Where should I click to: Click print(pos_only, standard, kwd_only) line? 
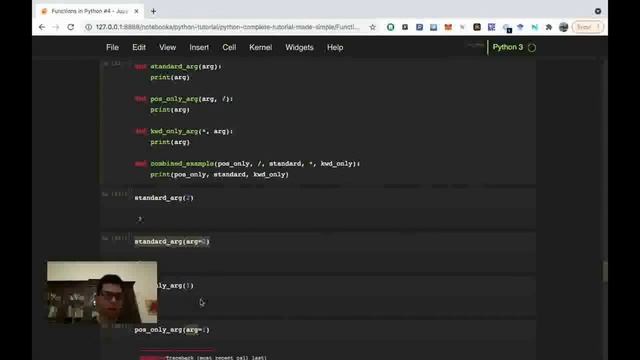219,174
